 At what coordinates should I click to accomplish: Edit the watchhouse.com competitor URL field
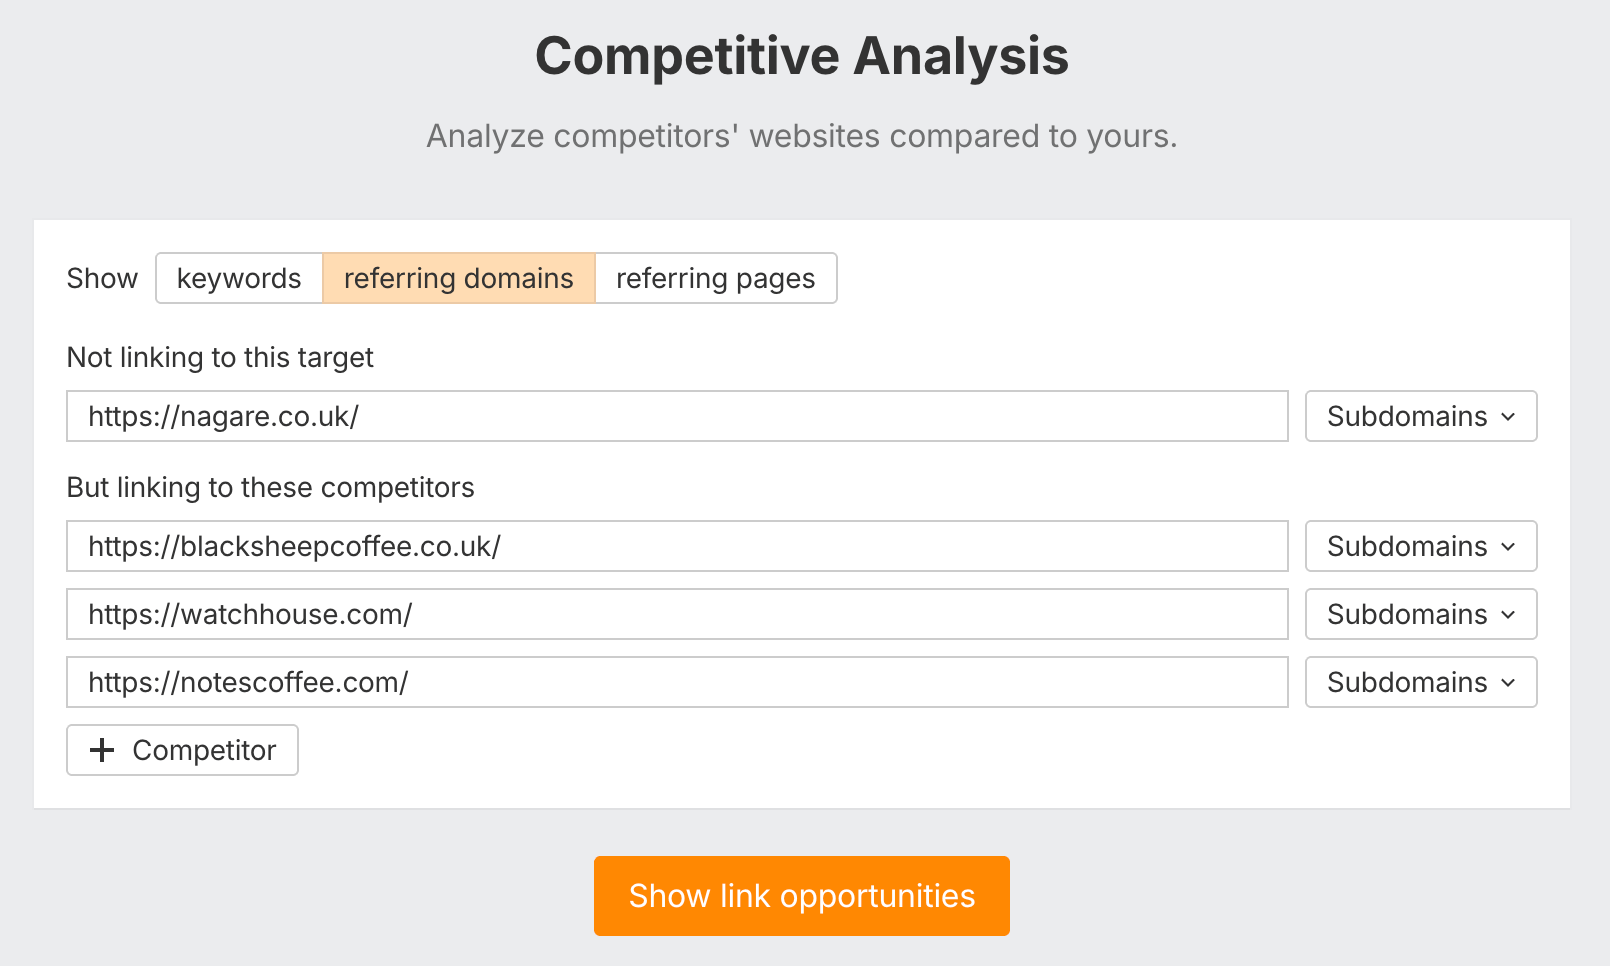coord(676,614)
